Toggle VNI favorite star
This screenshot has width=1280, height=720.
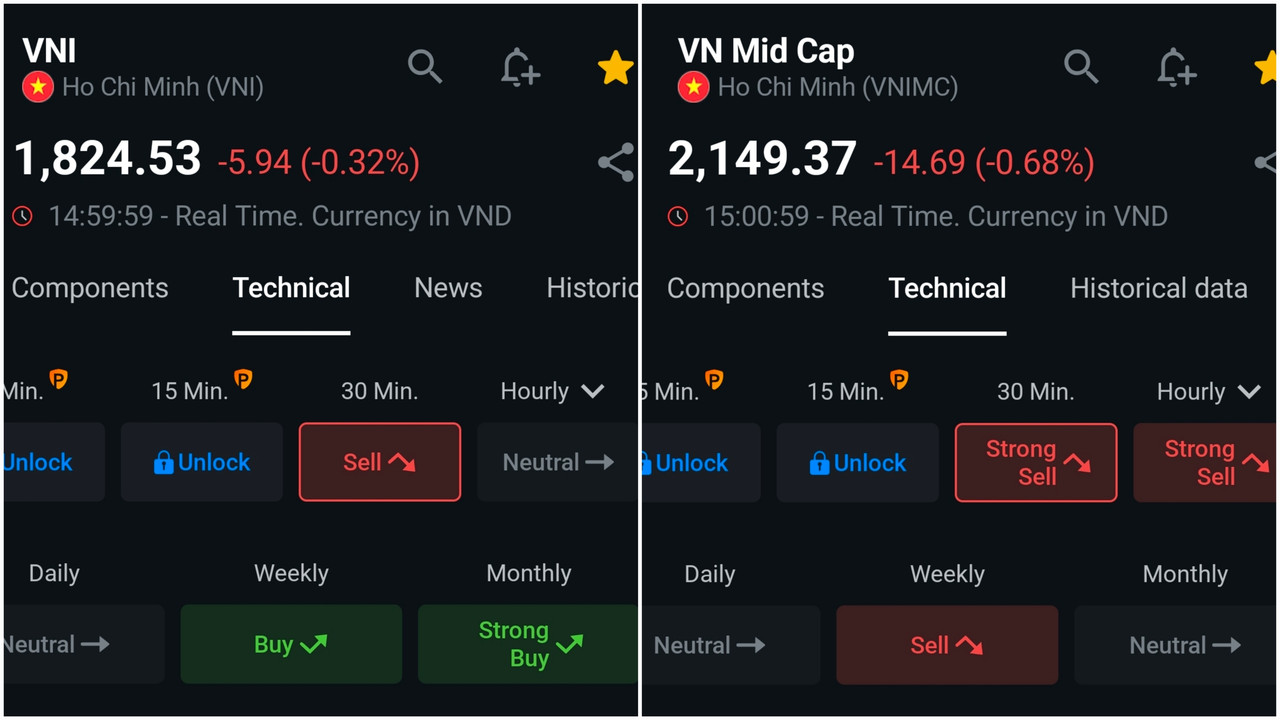[615, 68]
